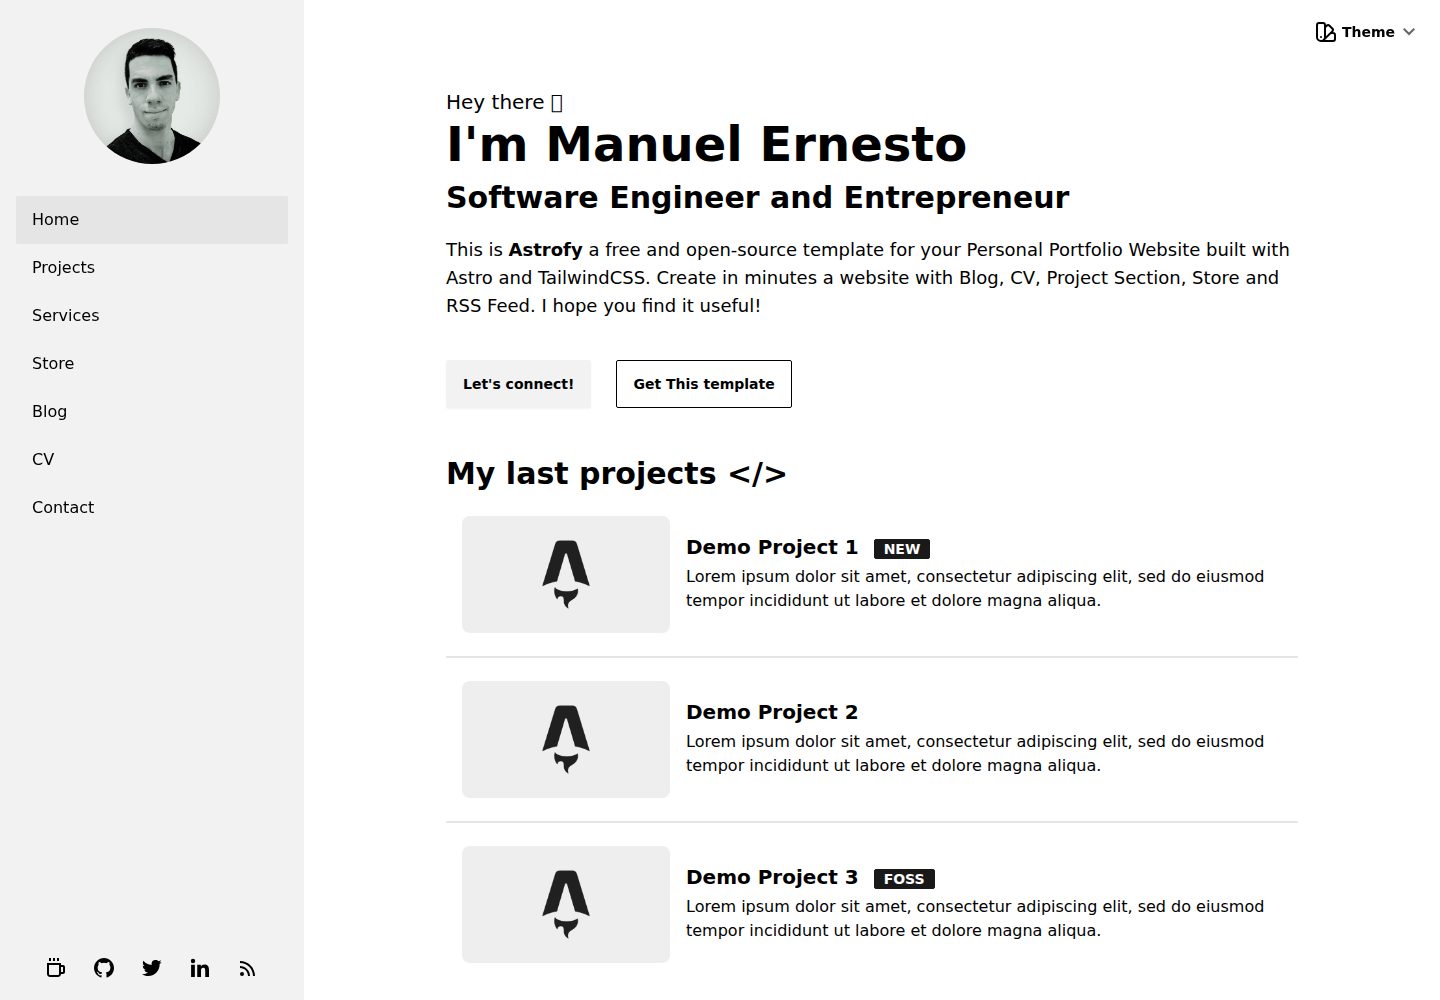Go to the Home menu item

pyautogui.click(x=152, y=220)
